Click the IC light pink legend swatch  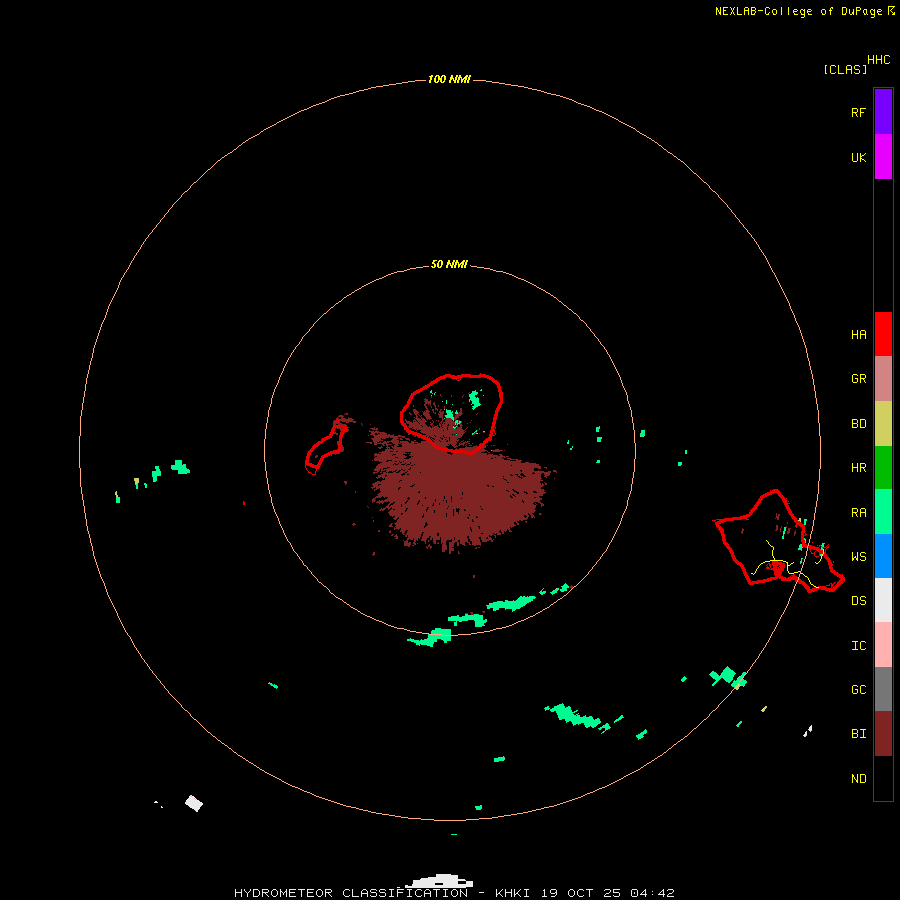pos(883,645)
